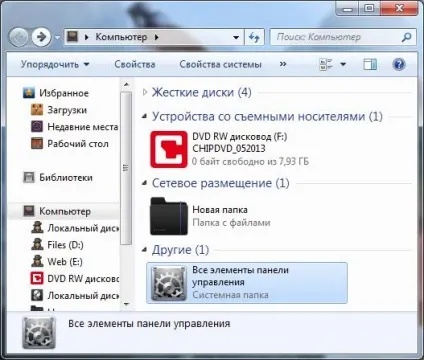424x360 pixels.
Task: Open Files (D:) in the sidebar
Action: pyautogui.click(x=65, y=245)
